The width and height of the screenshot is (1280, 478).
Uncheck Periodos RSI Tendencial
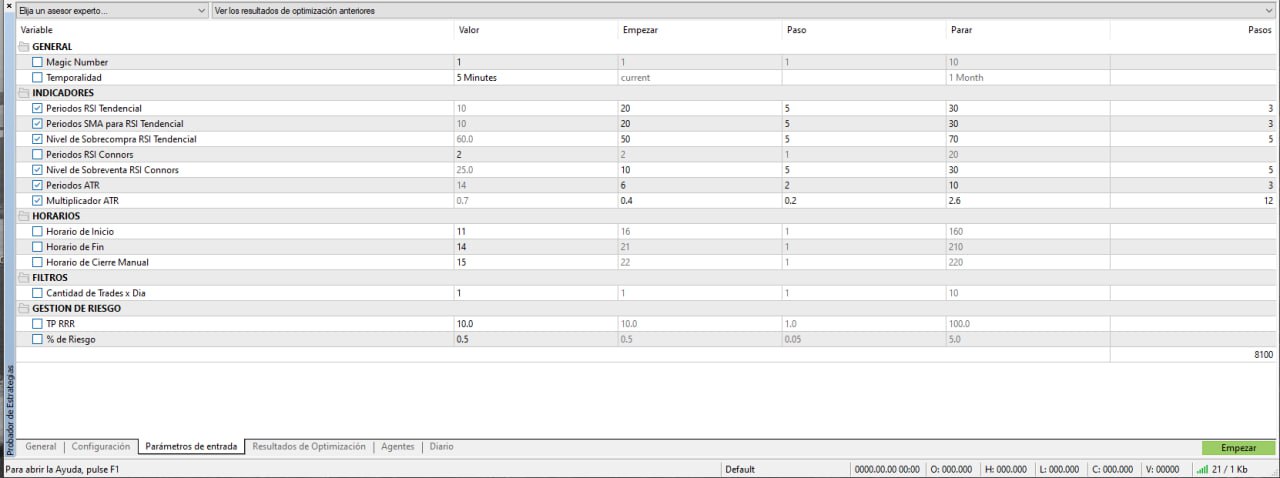(x=37, y=108)
